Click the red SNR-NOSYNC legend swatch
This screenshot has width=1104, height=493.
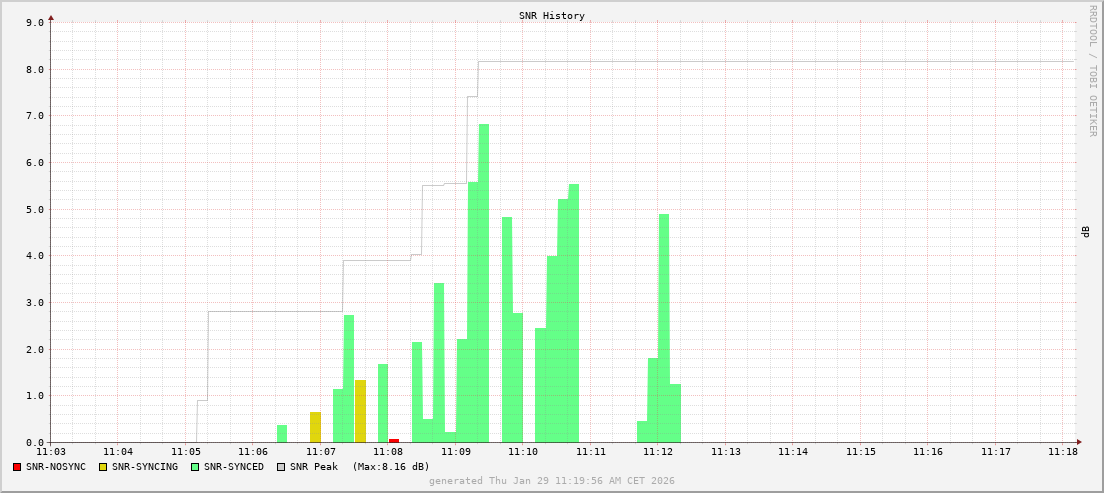[x=17, y=467]
